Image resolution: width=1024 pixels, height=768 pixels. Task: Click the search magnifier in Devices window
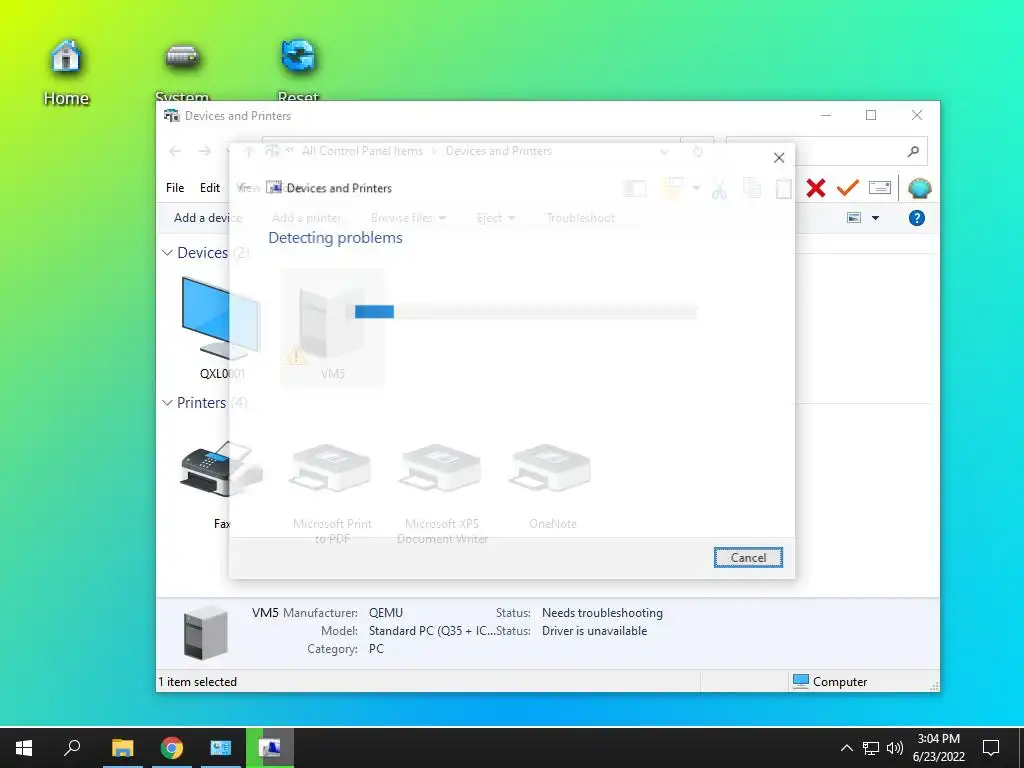click(913, 152)
